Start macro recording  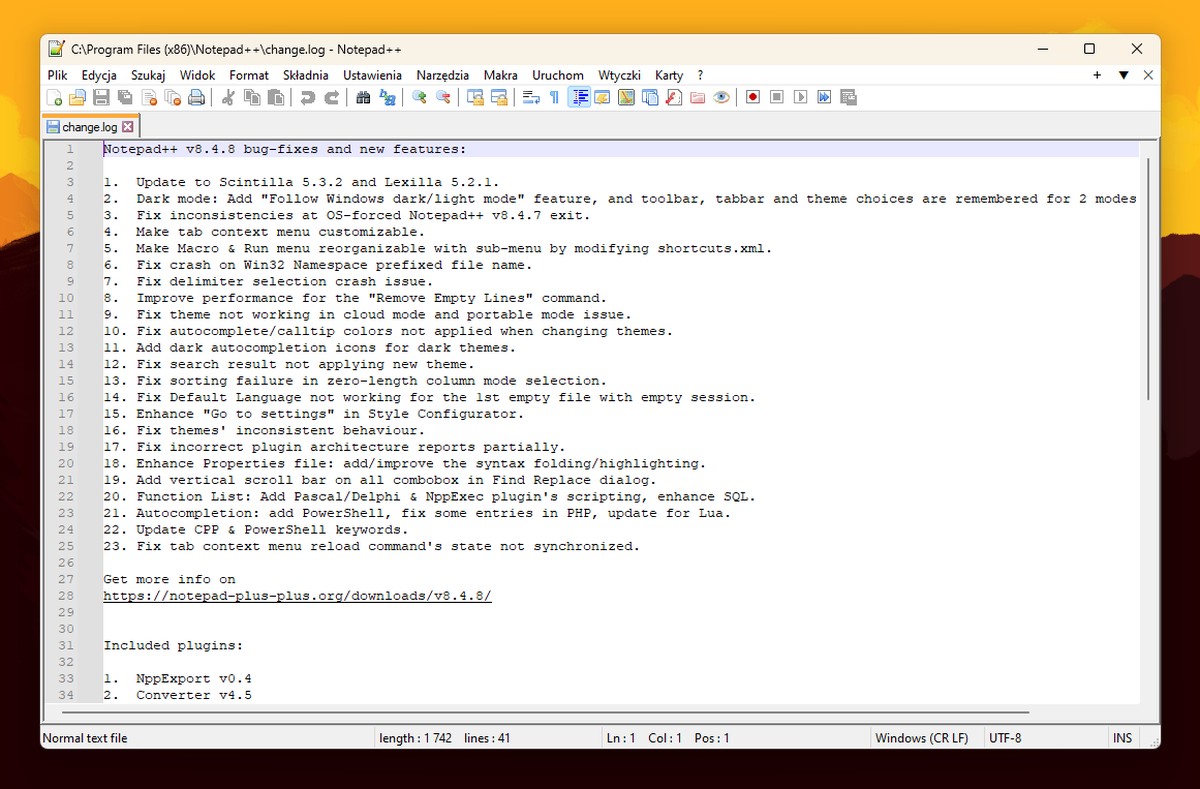point(752,97)
